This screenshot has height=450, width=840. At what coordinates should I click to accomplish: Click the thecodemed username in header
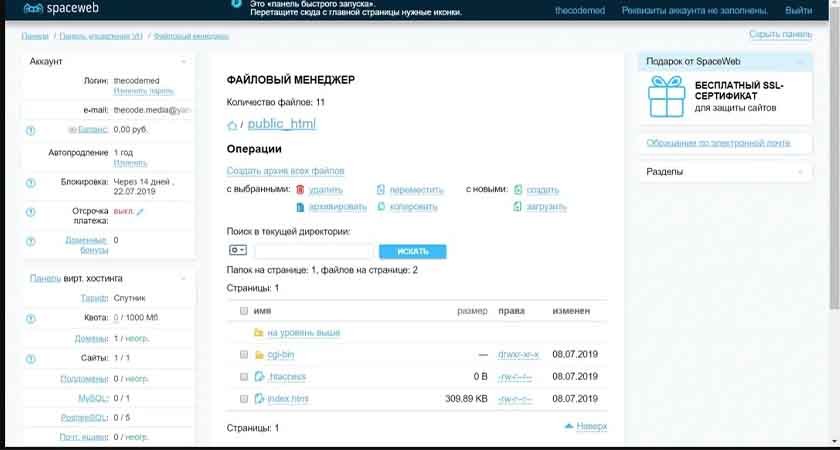point(580,11)
